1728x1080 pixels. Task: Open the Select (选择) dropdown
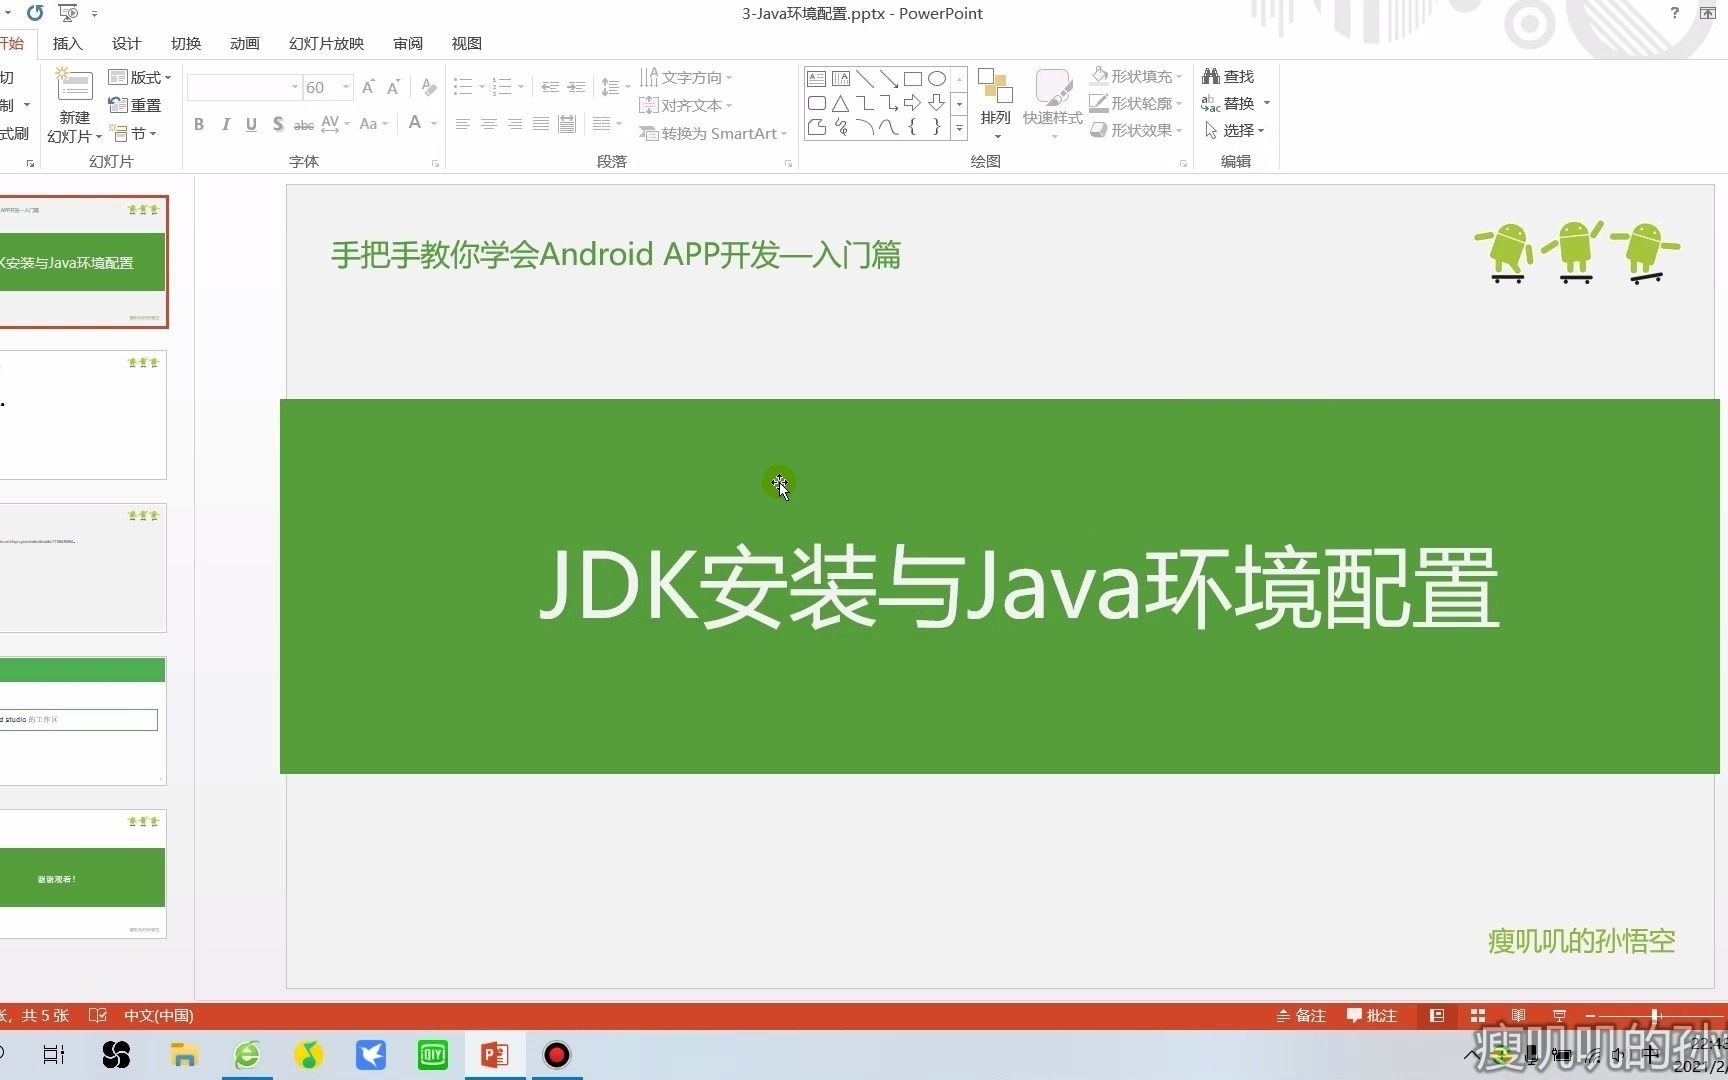[1237, 130]
